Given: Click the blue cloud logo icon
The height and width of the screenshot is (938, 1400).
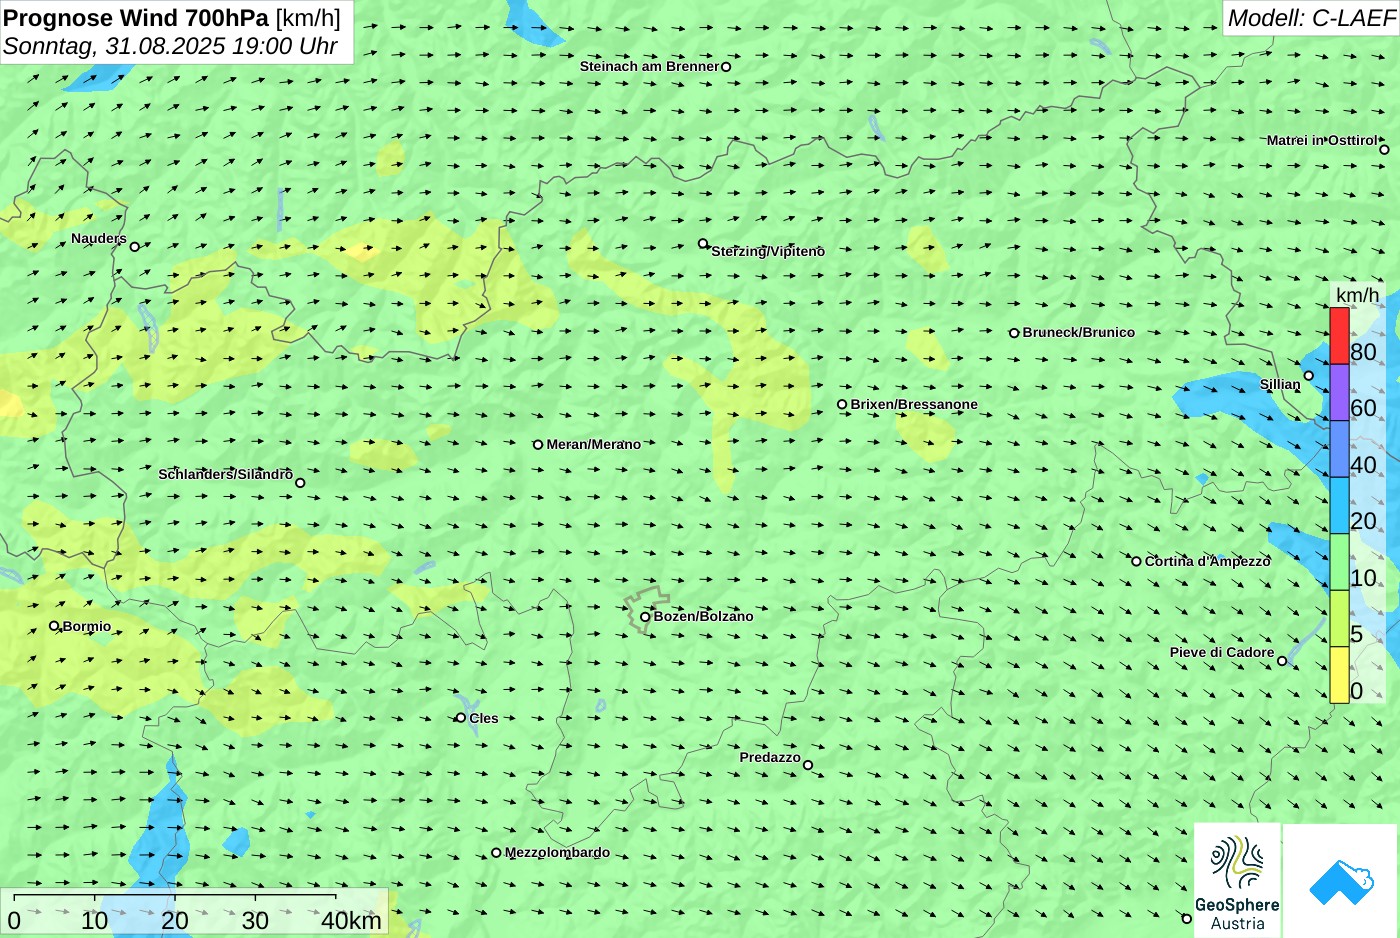Looking at the screenshot, I should tap(1341, 882).
